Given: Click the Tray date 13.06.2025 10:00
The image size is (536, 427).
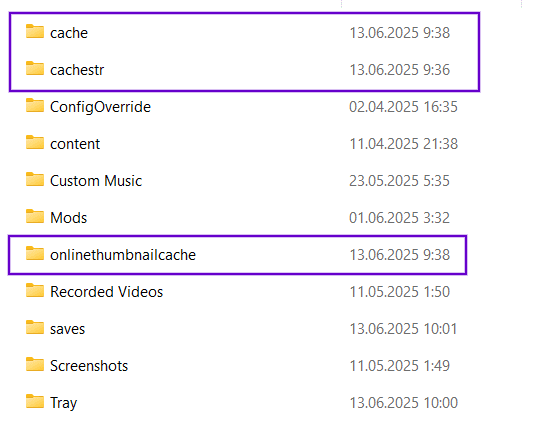Looking at the screenshot, I should [x=403, y=403].
